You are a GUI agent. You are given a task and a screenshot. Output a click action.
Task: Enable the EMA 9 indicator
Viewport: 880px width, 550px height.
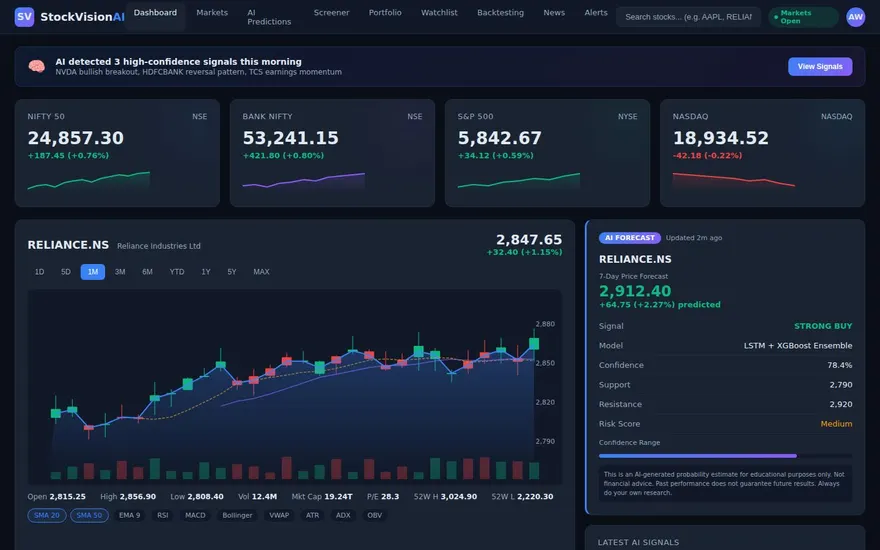130,515
